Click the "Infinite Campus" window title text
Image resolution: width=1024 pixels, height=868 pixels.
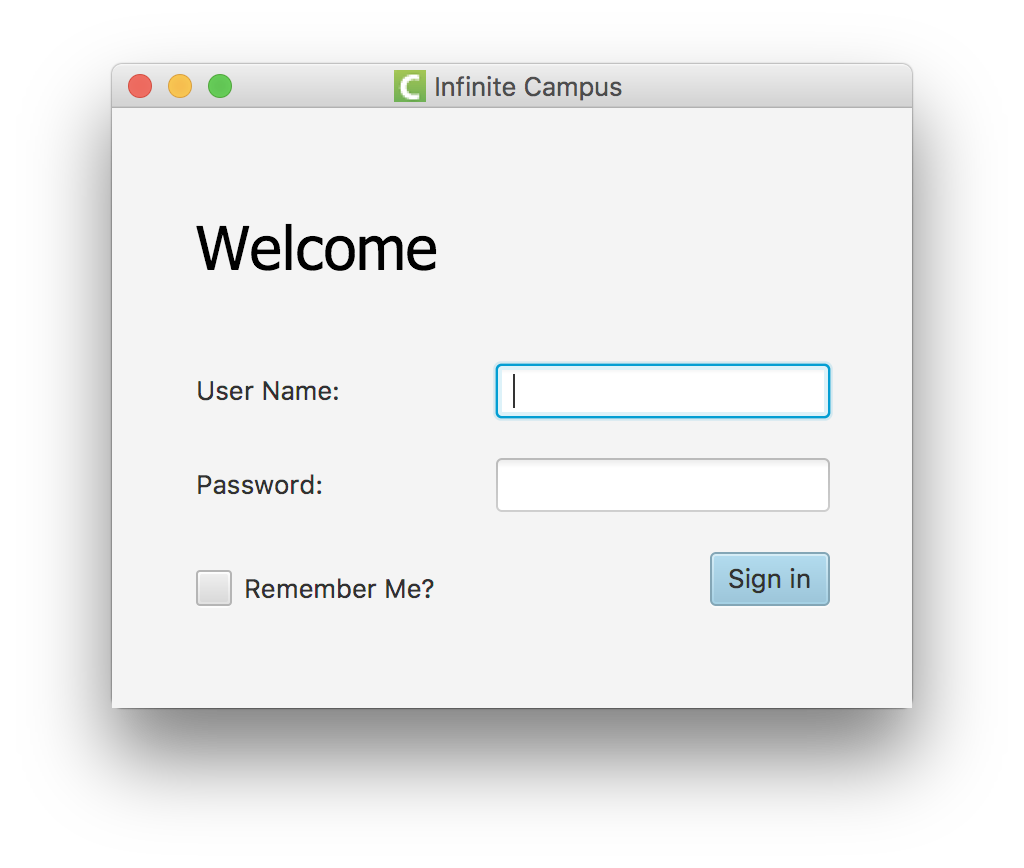528,87
